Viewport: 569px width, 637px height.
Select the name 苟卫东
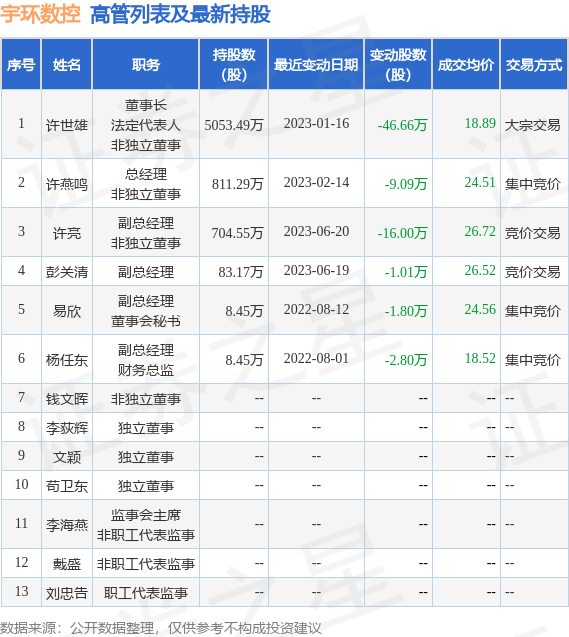[67, 486]
